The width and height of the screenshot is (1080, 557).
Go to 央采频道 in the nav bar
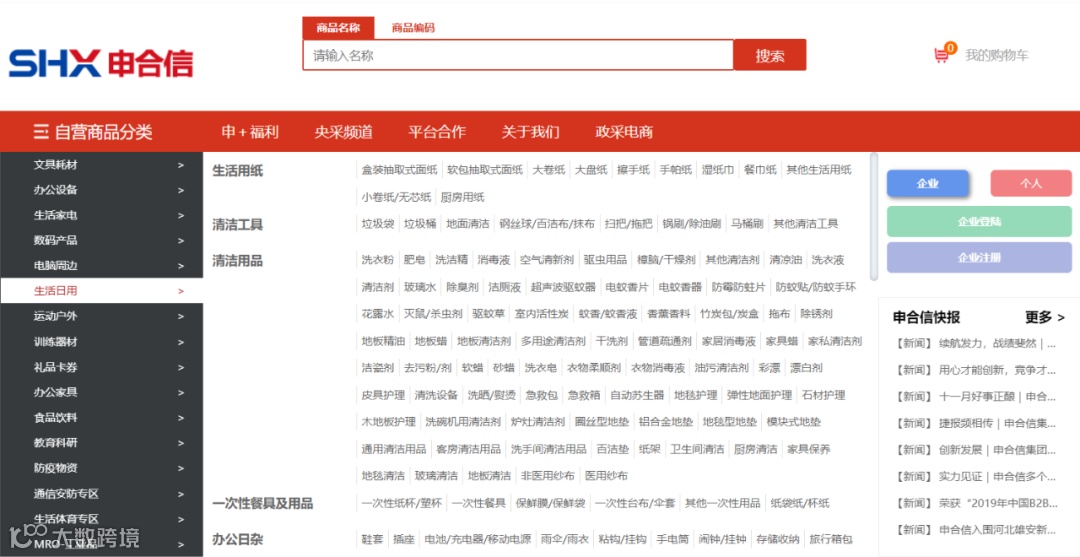click(344, 132)
